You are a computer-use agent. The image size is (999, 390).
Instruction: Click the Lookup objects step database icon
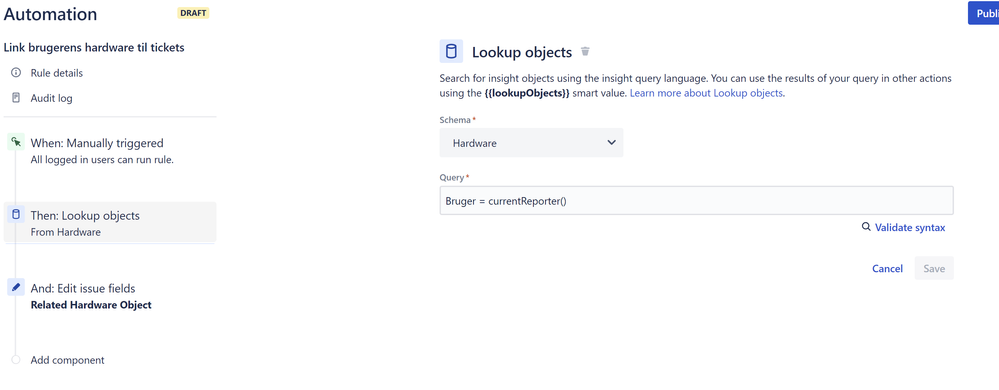click(x=16, y=215)
